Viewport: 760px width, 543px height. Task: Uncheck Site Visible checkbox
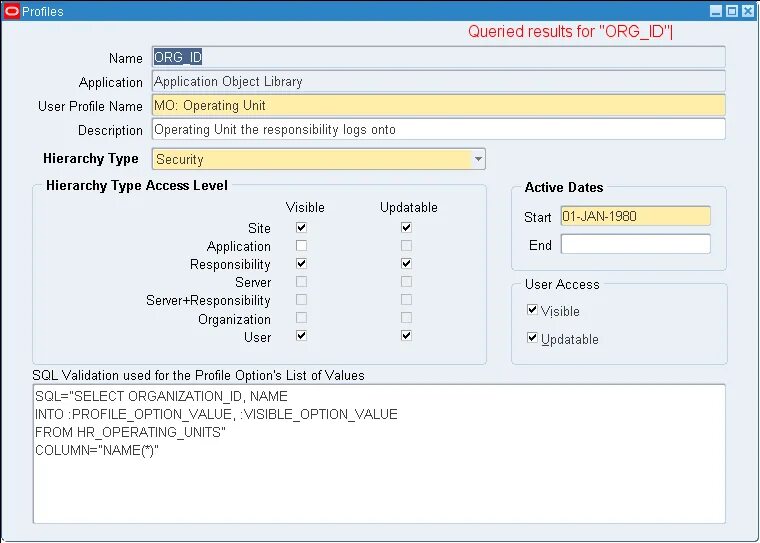[x=301, y=227]
